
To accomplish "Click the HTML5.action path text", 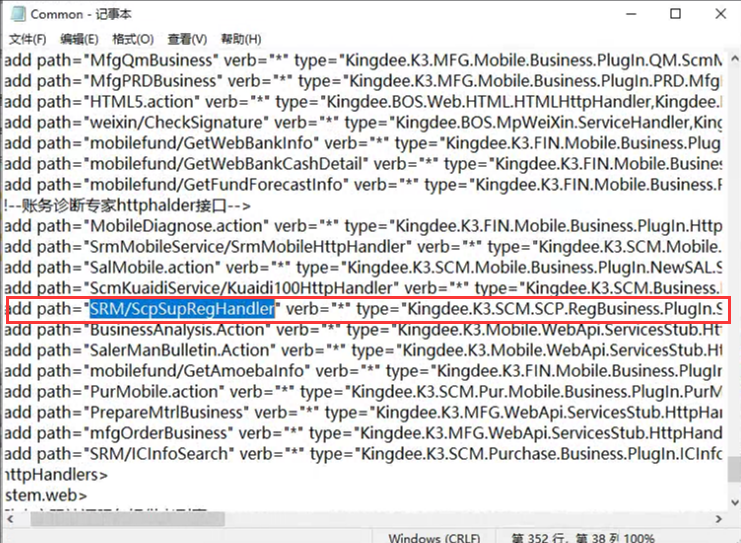I will 142,102.
